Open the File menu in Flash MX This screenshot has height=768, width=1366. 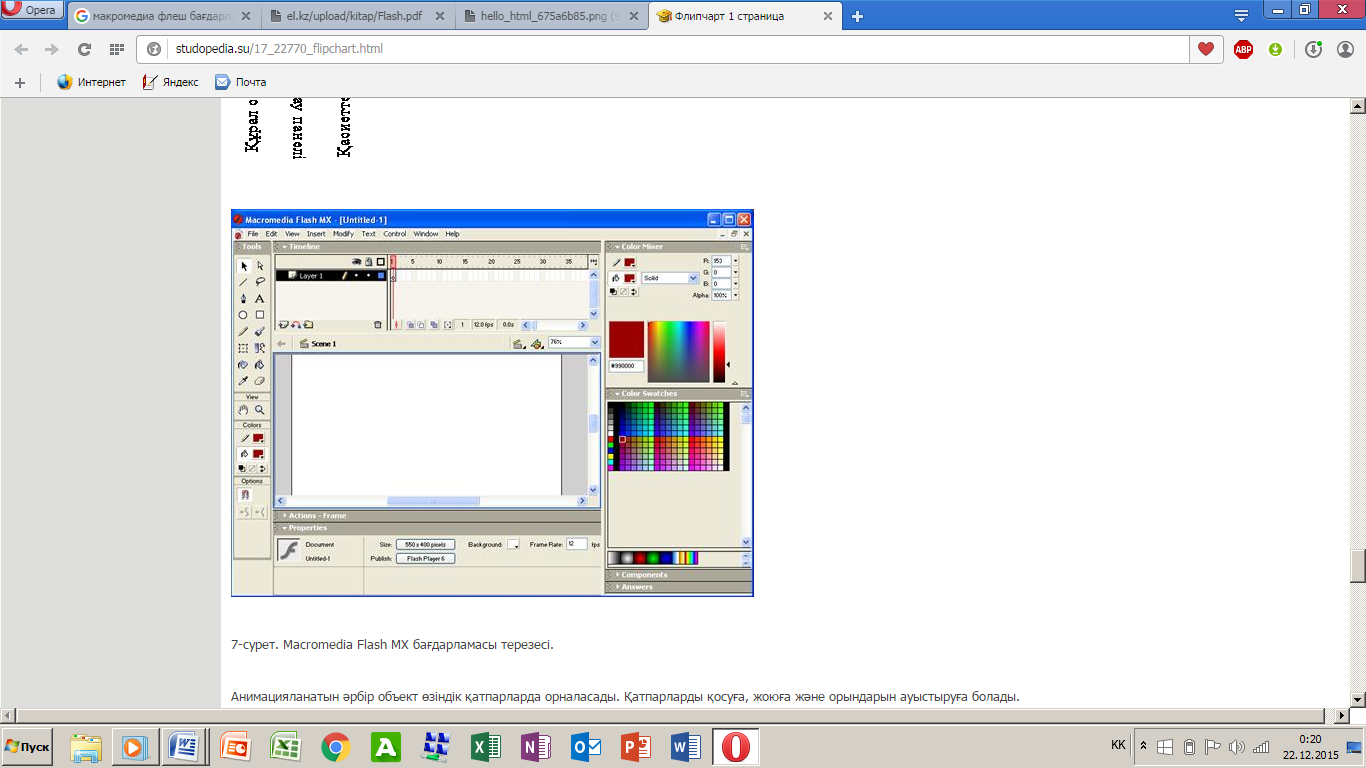253,234
